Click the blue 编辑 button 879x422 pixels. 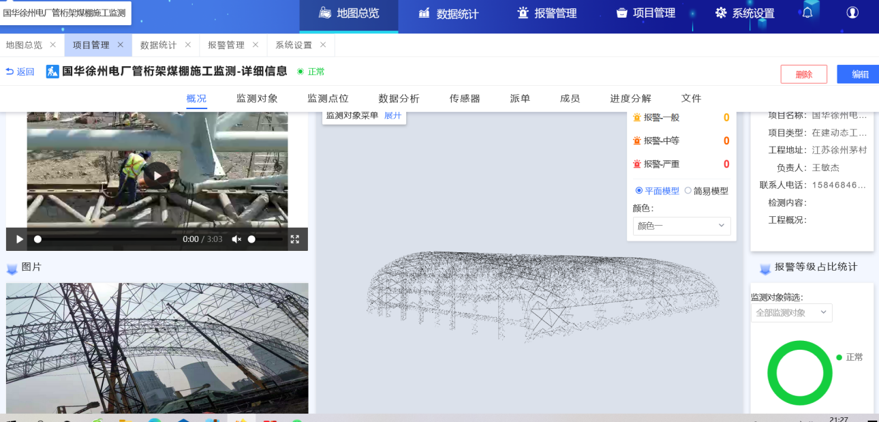click(858, 74)
